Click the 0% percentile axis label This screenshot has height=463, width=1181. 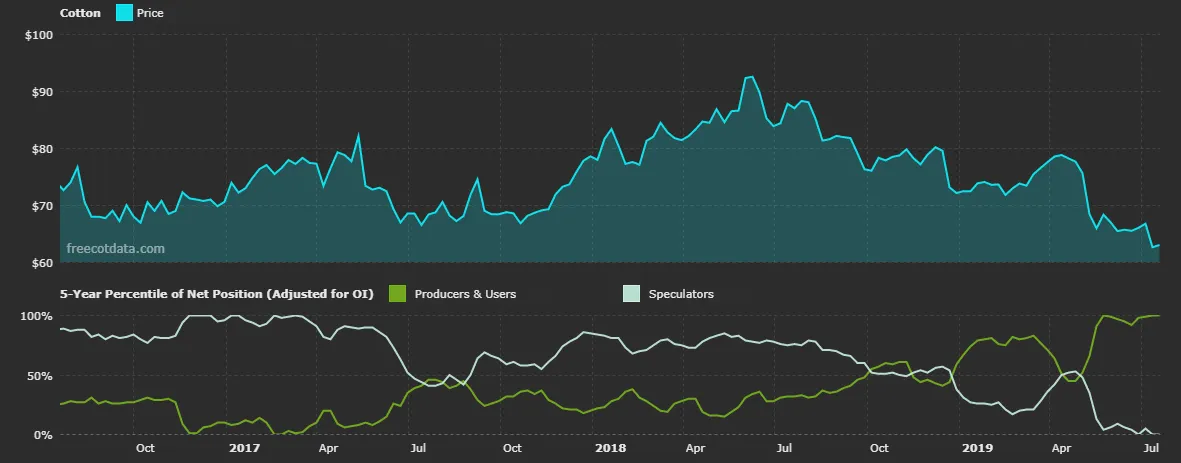(43, 435)
